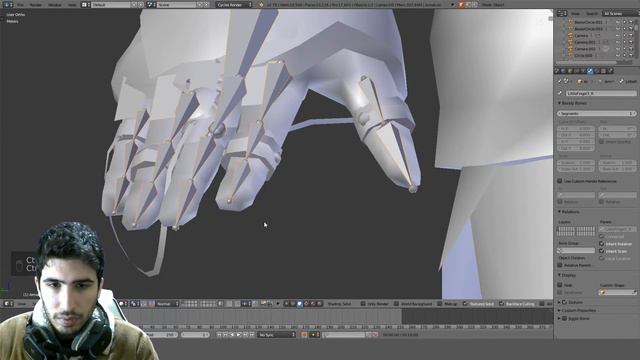Toggle the Backface Culling checkbox
The width and height of the screenshot is (640, 360).
501,304
